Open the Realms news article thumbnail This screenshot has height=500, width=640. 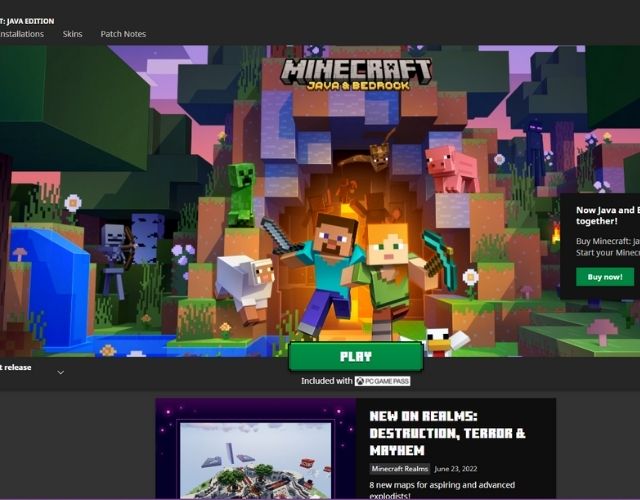[256, 449]
